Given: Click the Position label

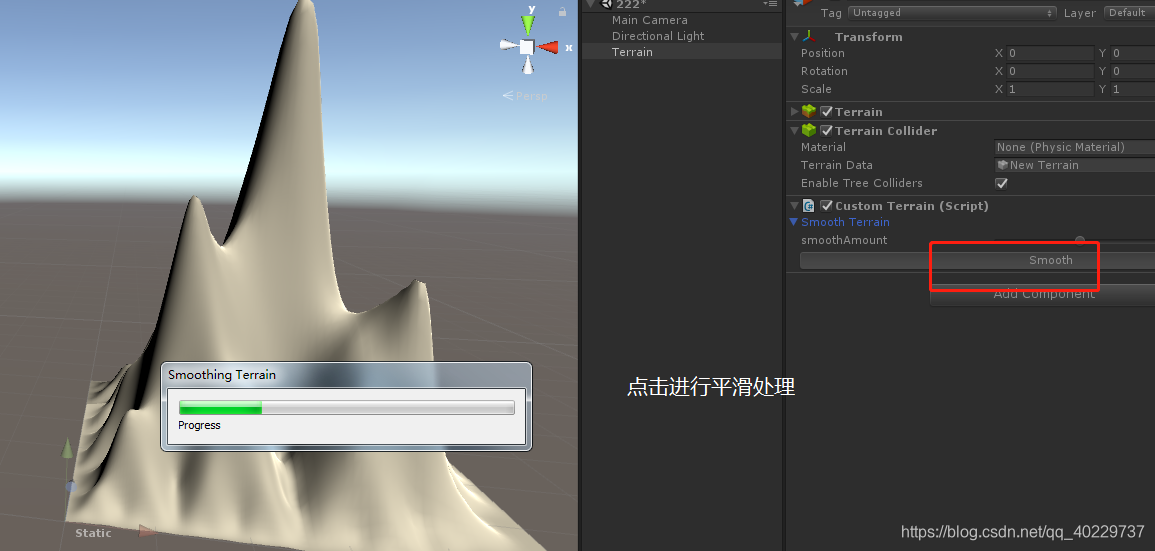Looking at the screenshot, I should click(823, 53).
